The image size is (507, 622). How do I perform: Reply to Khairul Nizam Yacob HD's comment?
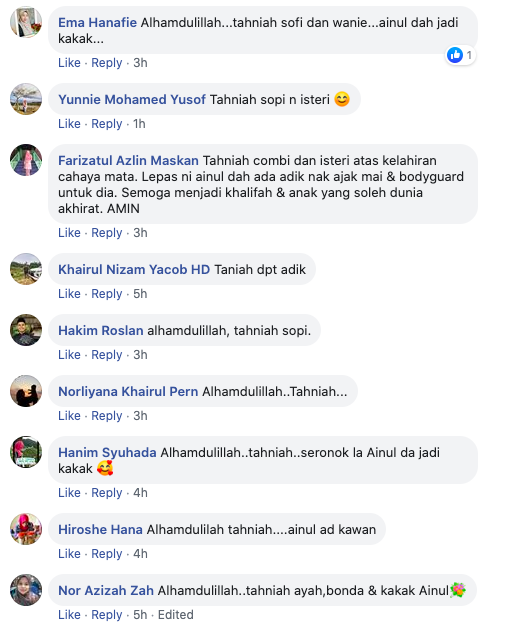pyautogui.click(x=107, y=294)
